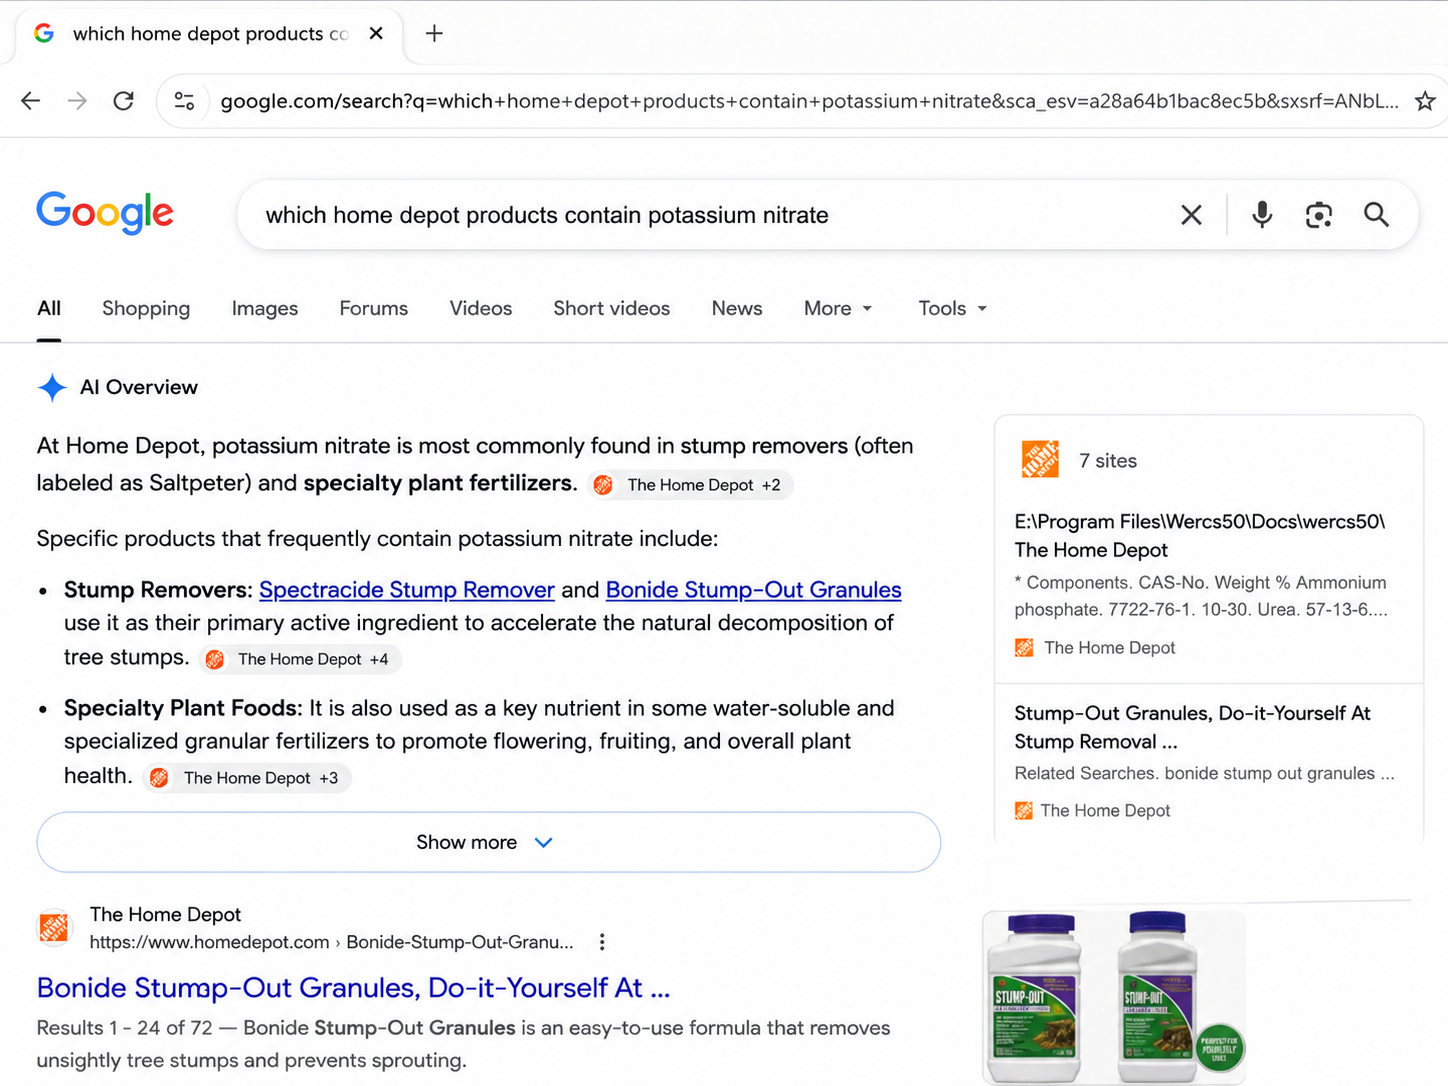Viewport: 1448px width, 1086px height.
Task: Click 'The Home Depot +3' source chip
Action: coord(248,778)
